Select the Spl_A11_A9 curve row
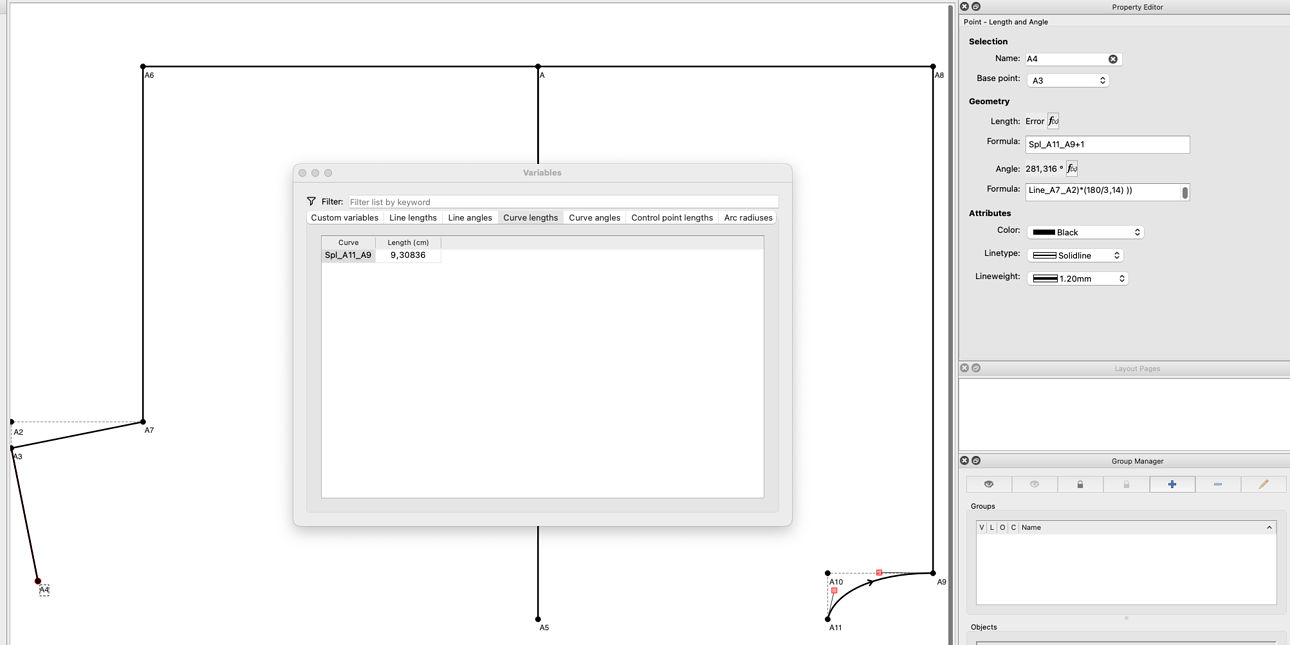Image resolution: width=1290 pixels, height=645 pixels. [381, 255]
